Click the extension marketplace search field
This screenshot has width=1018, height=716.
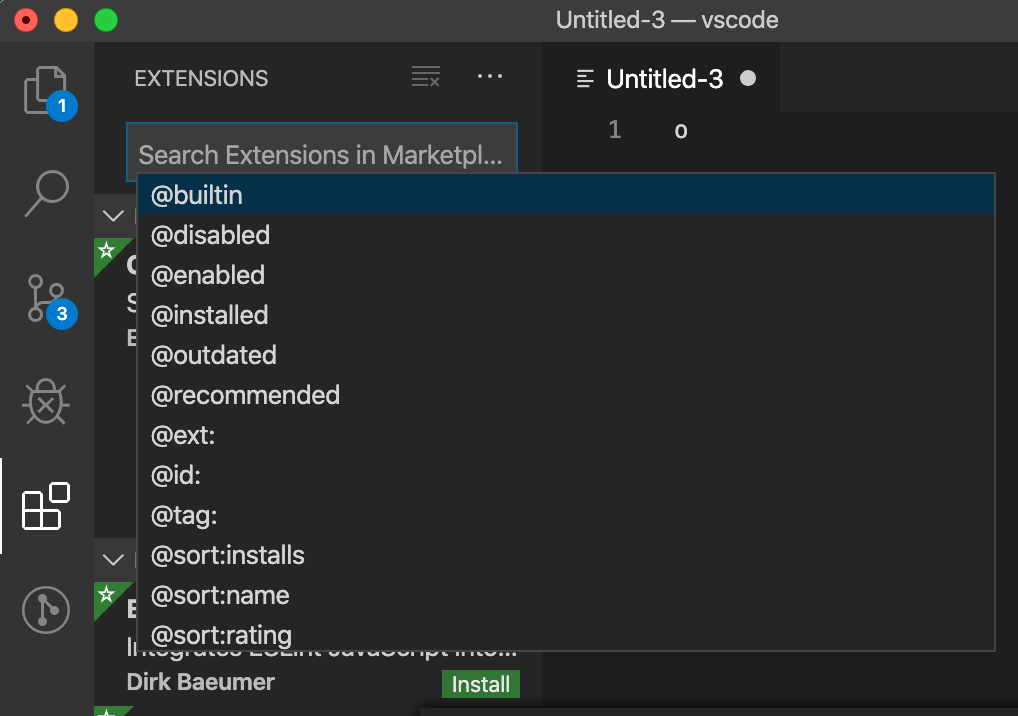(x=321, y=146)
